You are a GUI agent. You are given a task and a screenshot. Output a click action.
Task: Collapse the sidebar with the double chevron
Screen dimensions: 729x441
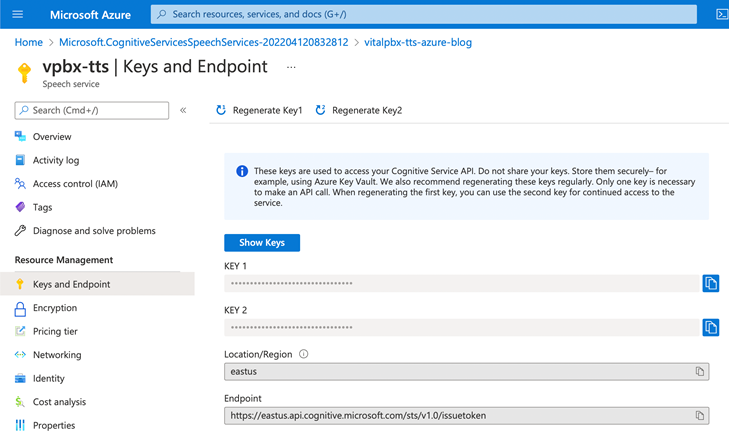pos(183,110)
